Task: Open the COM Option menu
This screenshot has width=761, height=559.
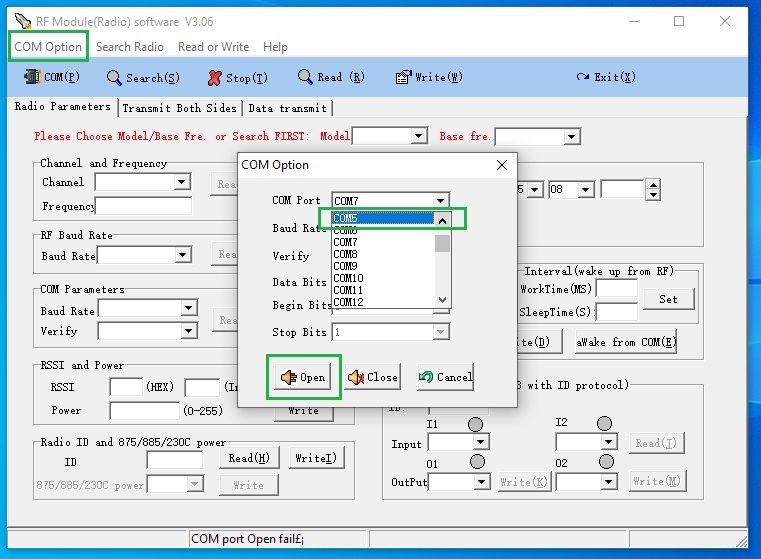Action: click(48, 47)
